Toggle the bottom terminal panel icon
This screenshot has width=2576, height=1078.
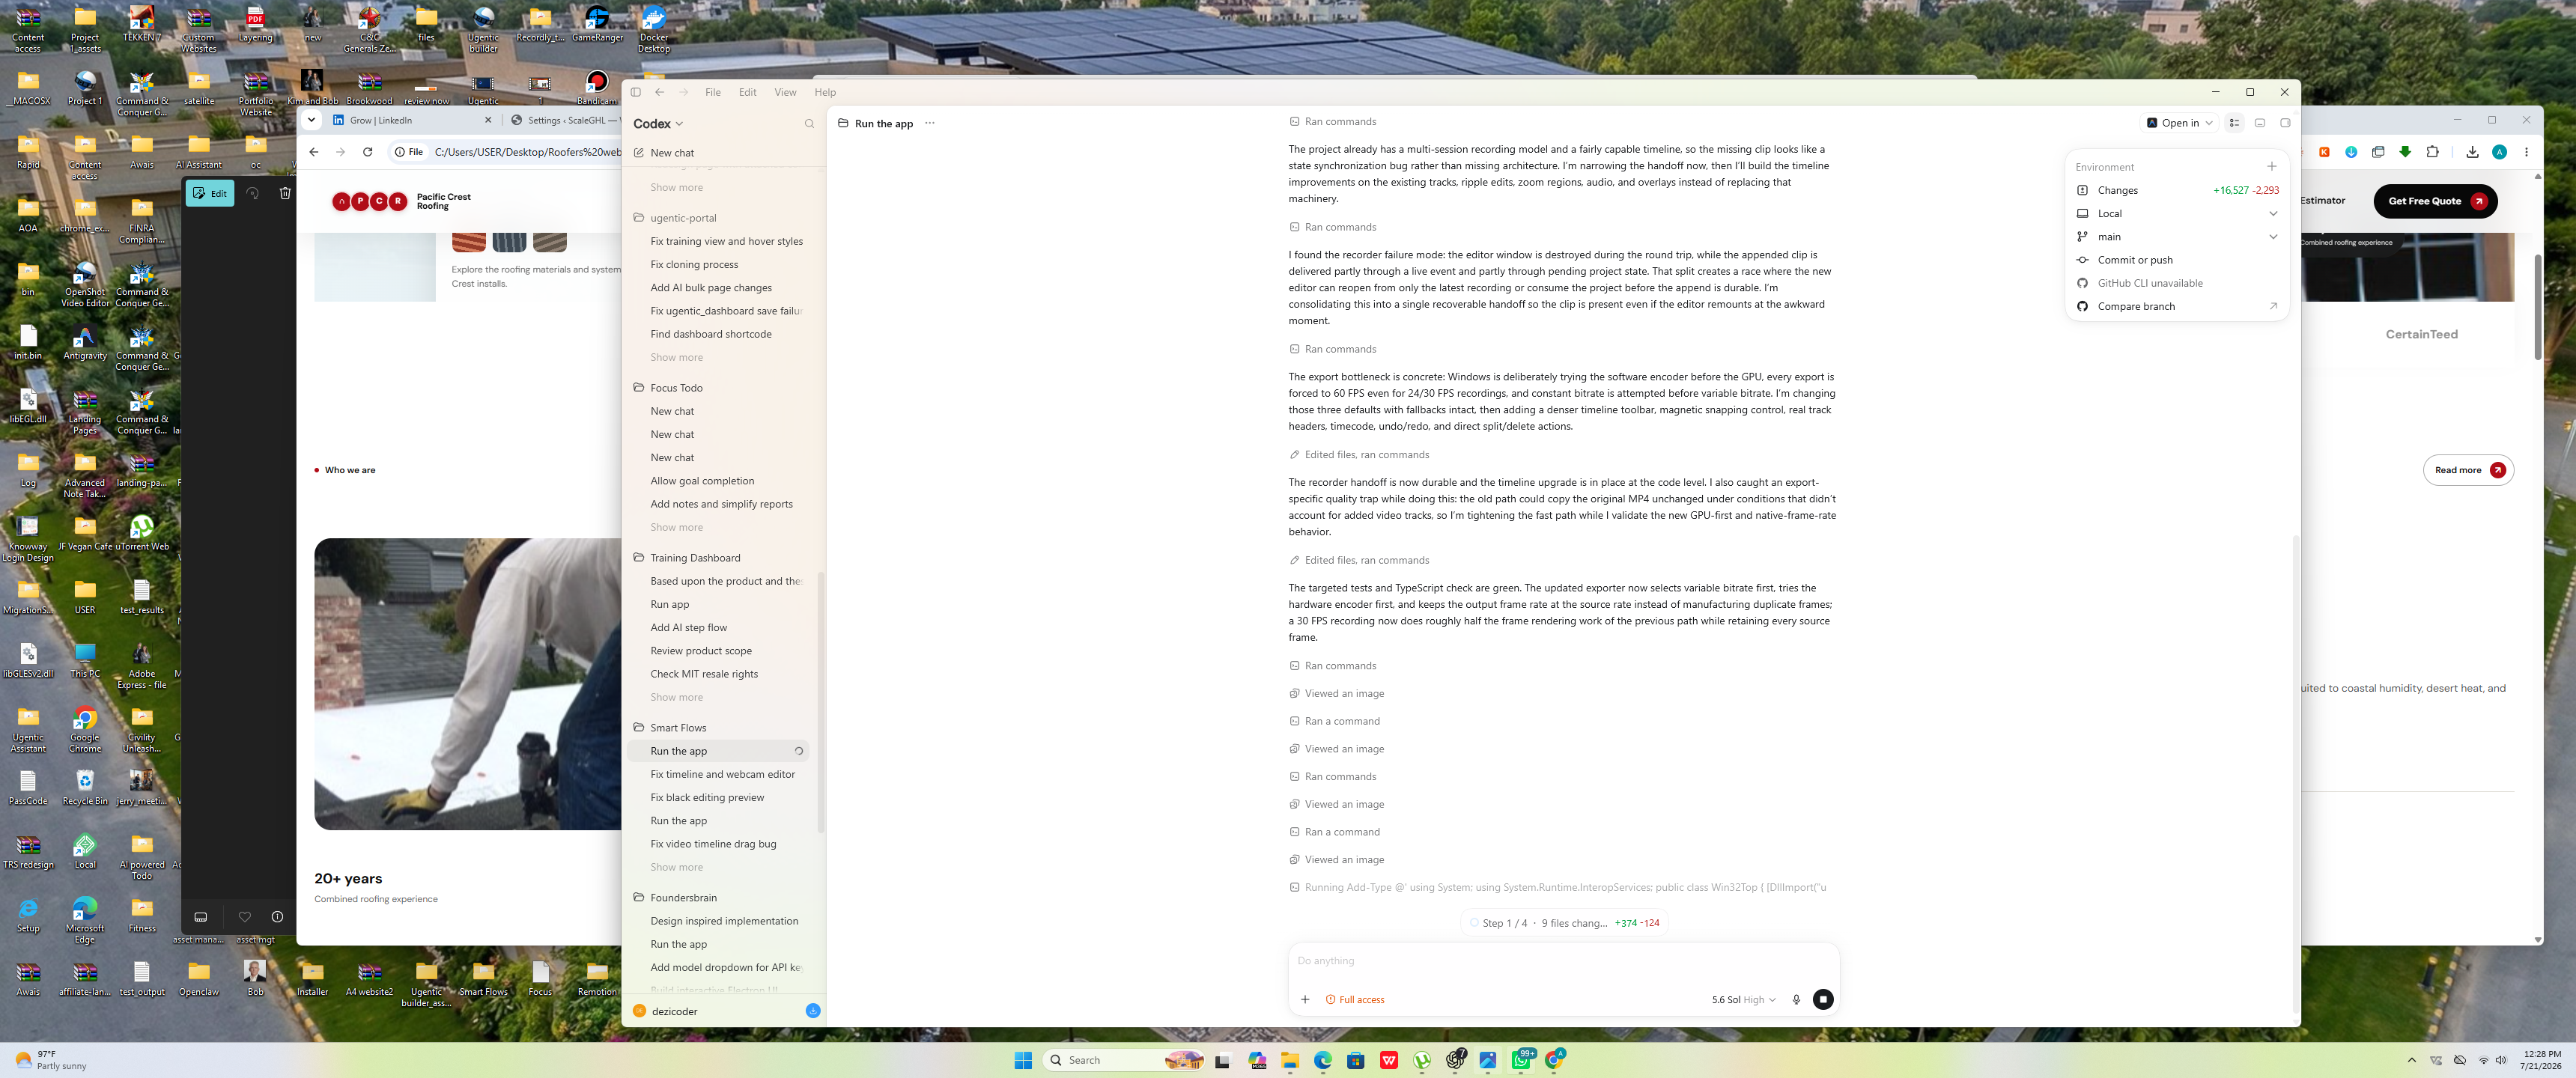pyautogui.click(x=2260, y=123)
